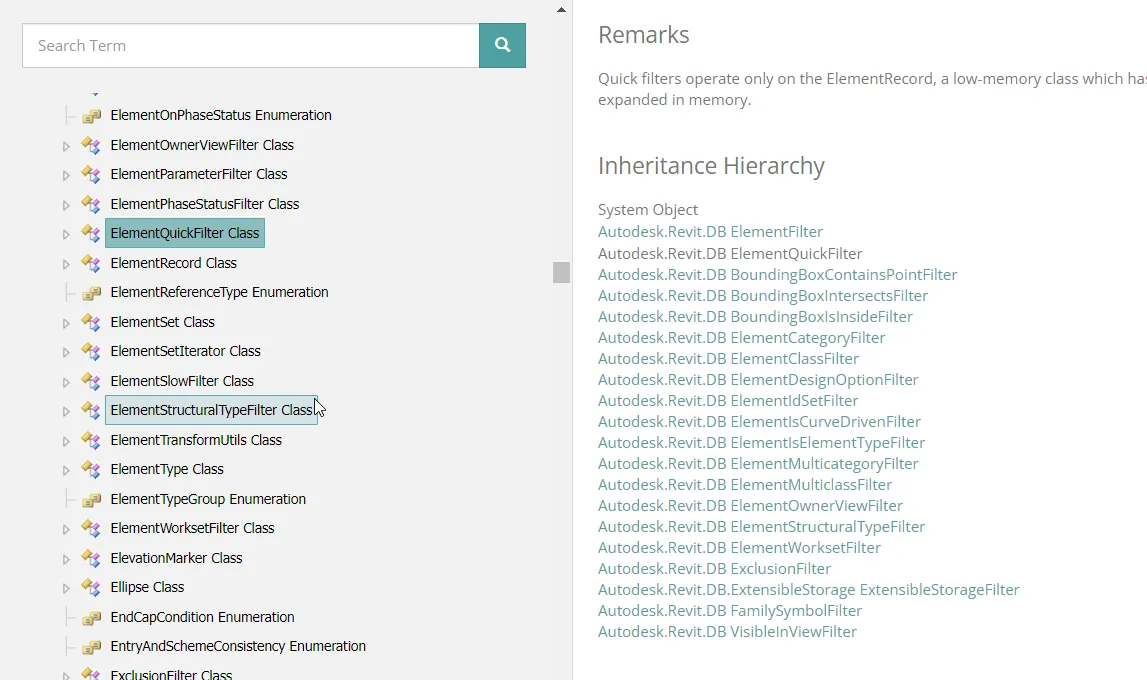
Task: Click the ElementType Class icon
Action: (x=91, y=469)
